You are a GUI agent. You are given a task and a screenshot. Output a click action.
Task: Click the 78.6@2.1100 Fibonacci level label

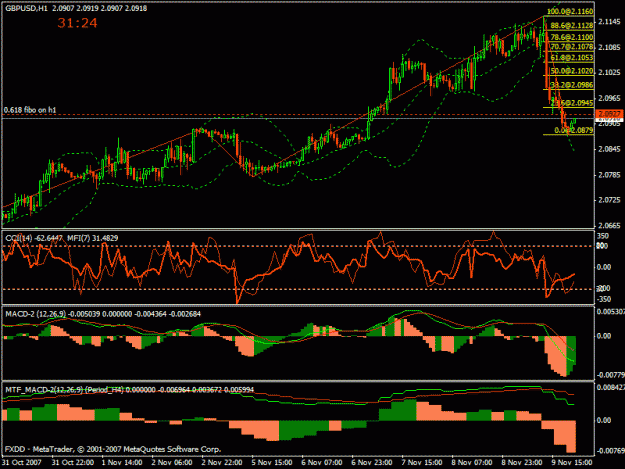[x=572, y=37]
